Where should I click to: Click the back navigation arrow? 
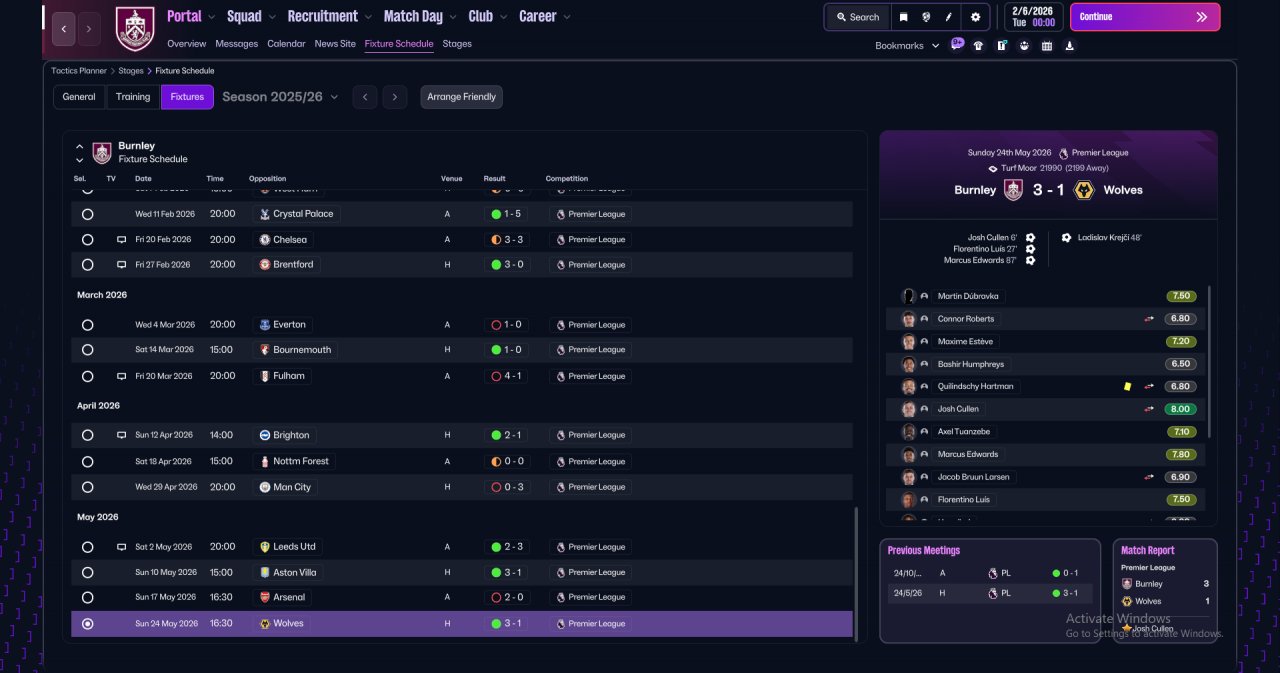tap(63, 29)
